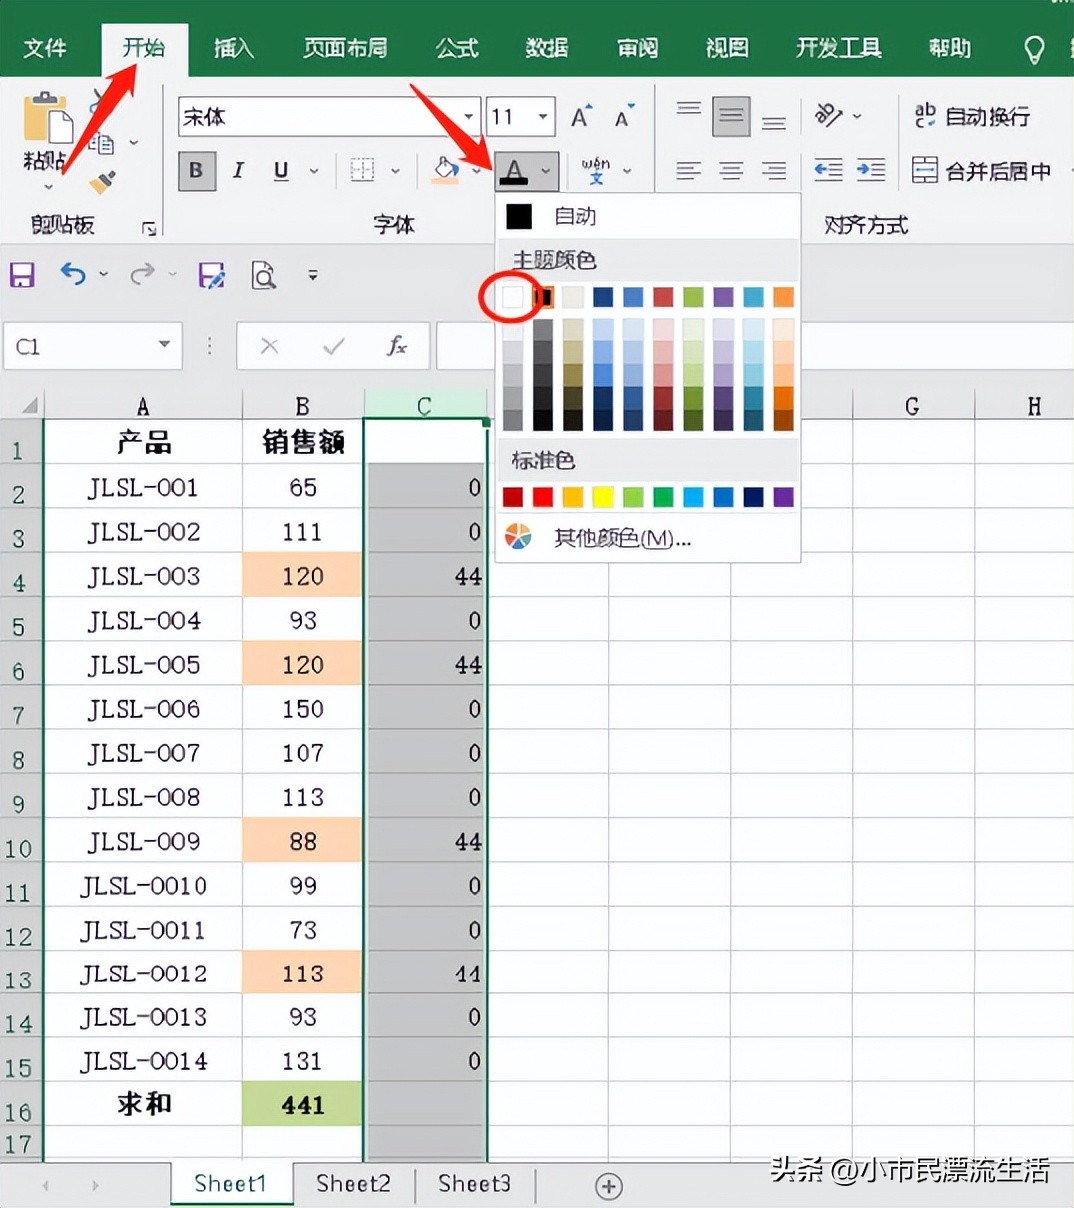1074x1208 pixels.
Task: Click the print preview magnifier icon
Action: click(x=263, y=274)
